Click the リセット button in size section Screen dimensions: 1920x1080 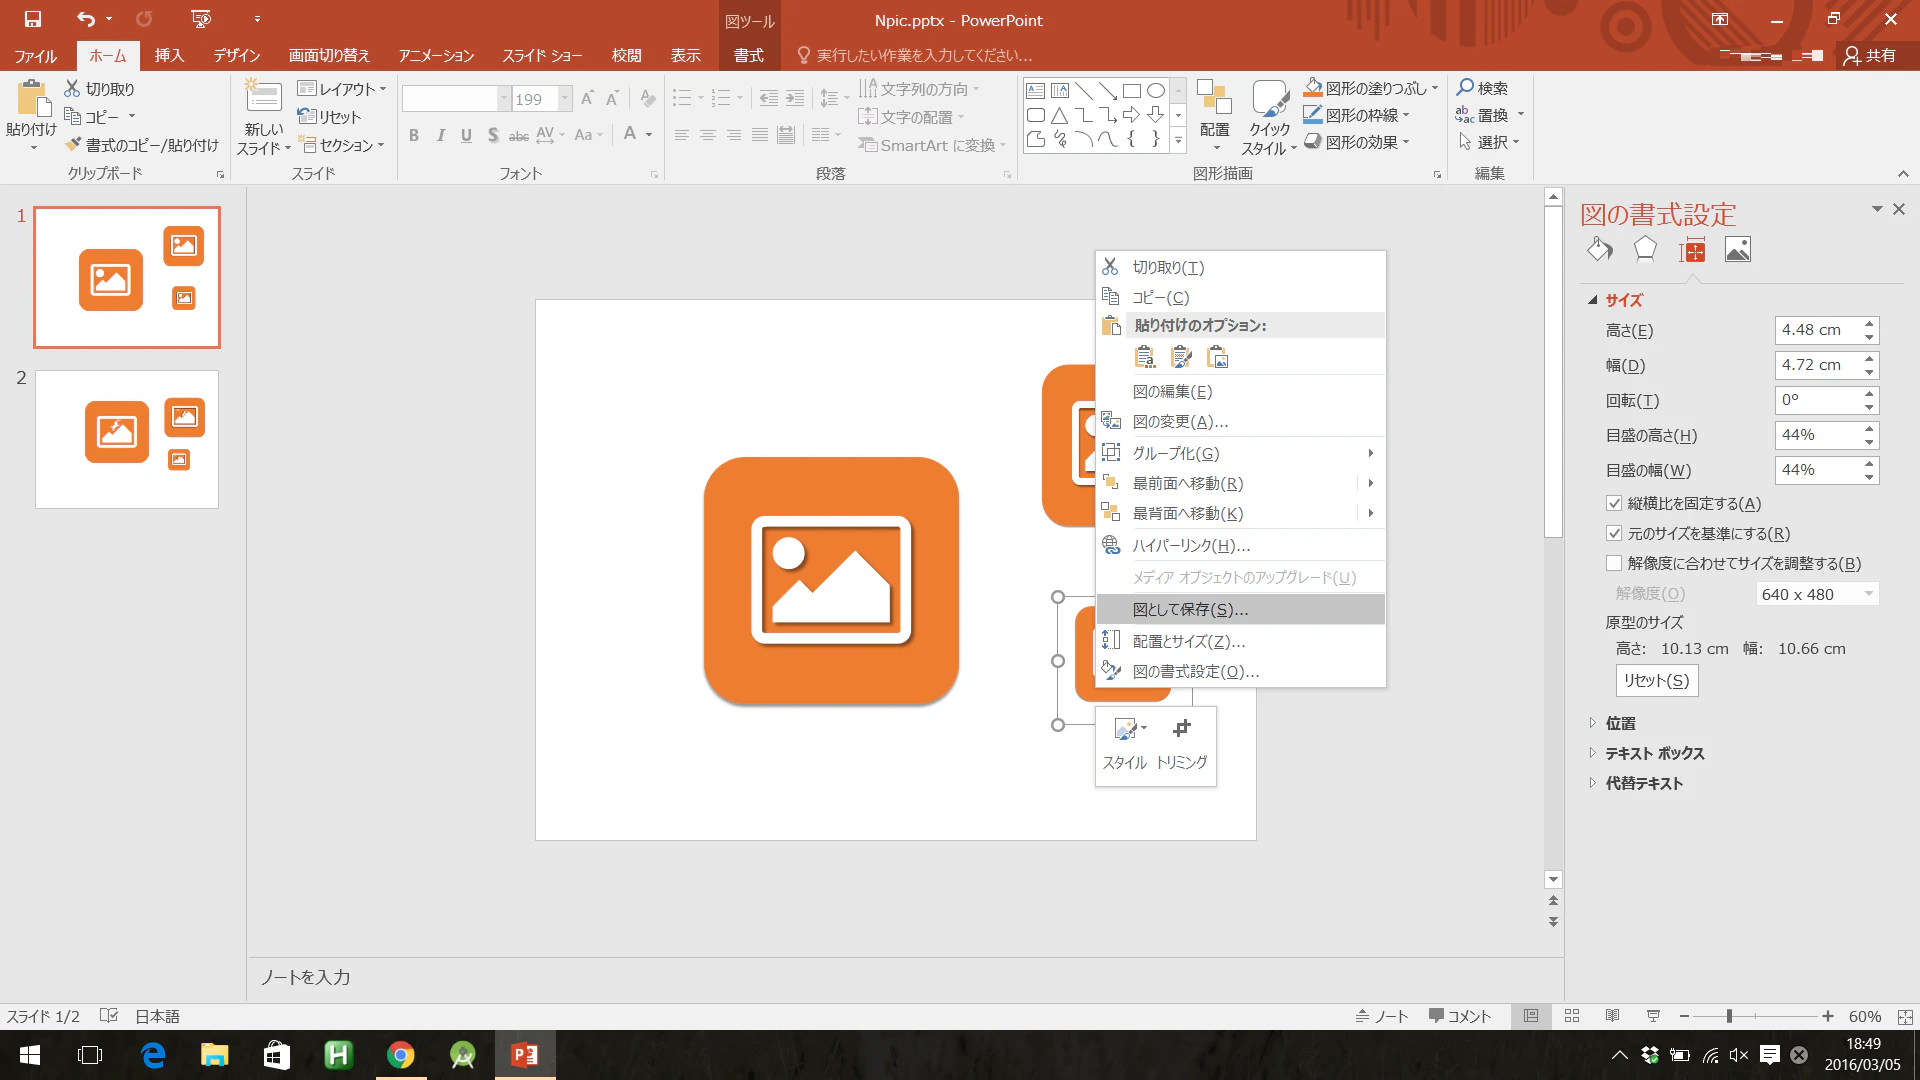pyautogui.click(x=1656, y=680)
